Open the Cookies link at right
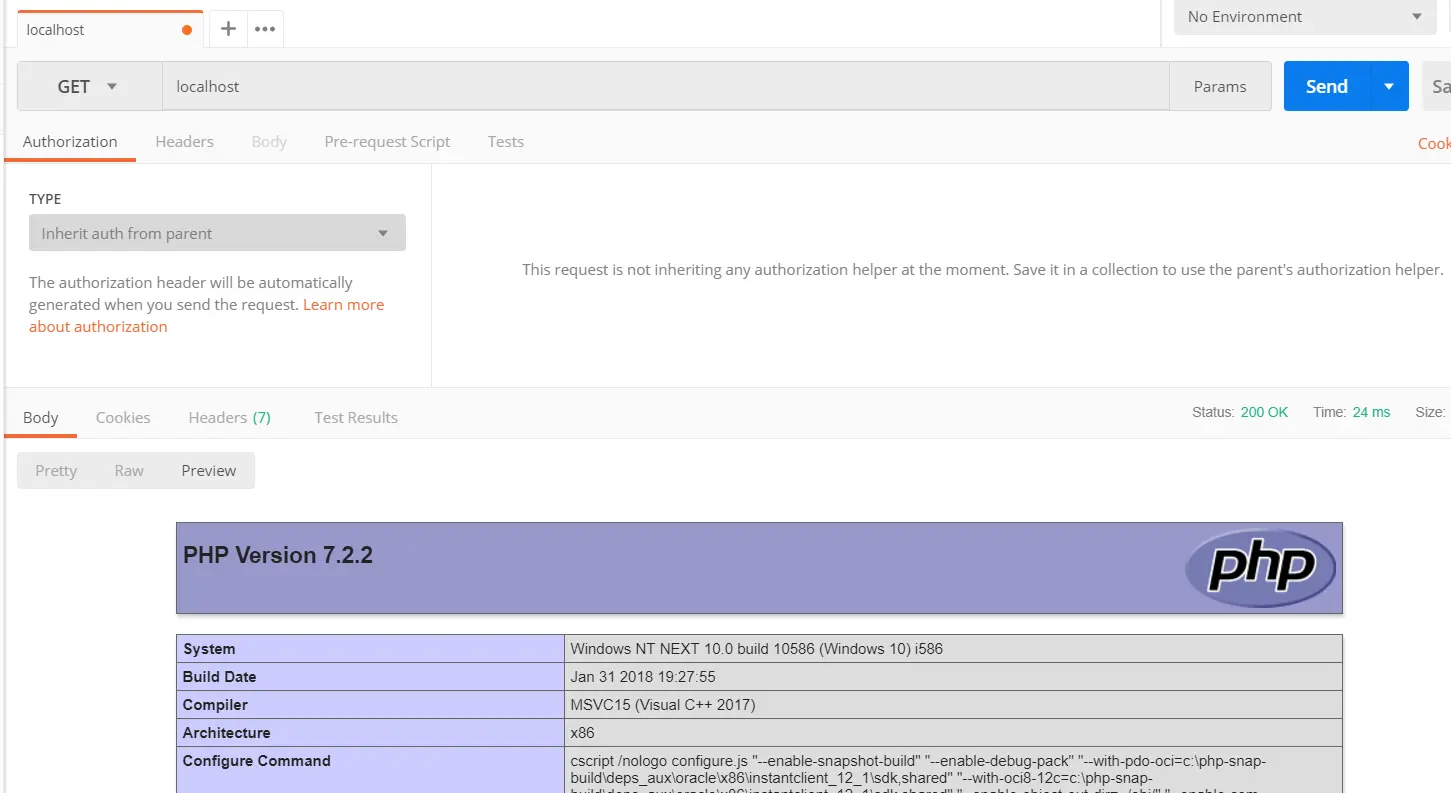Viewport: 1451px width, 793px height. pyautogui.click(x=1434, y=143)
